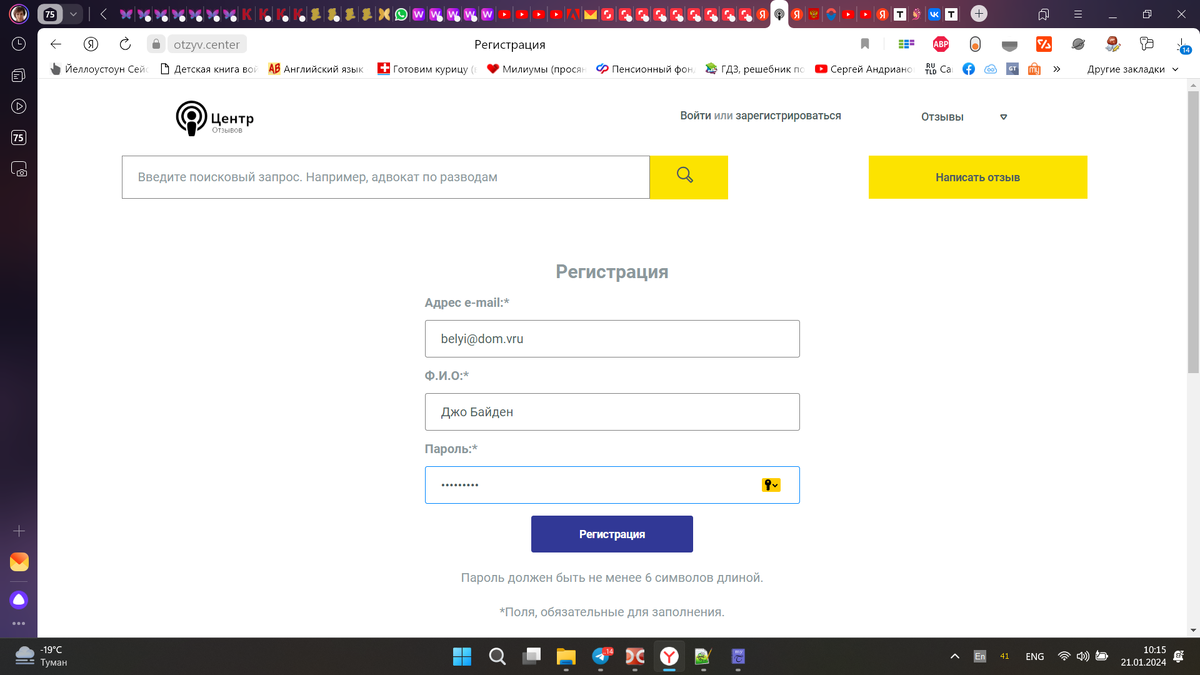Reload the current page
This screenshot has width=1200, height=675.
tap(124, 44)
